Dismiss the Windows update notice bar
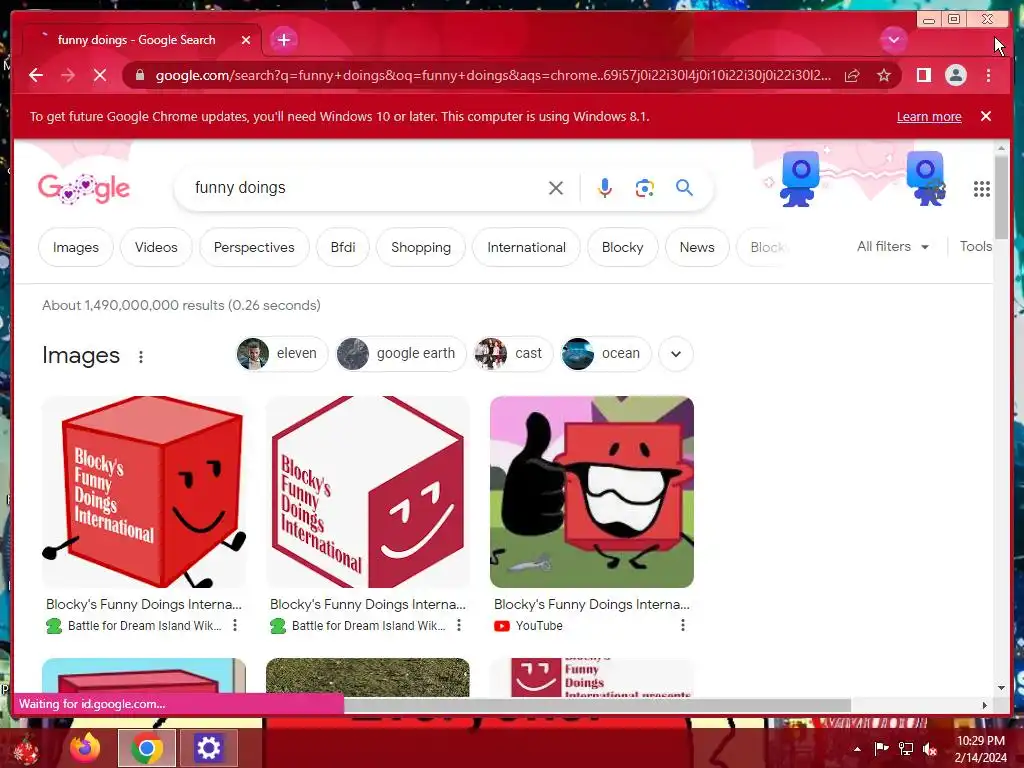Screen dimensions: 1024x768 coord(986,116)
